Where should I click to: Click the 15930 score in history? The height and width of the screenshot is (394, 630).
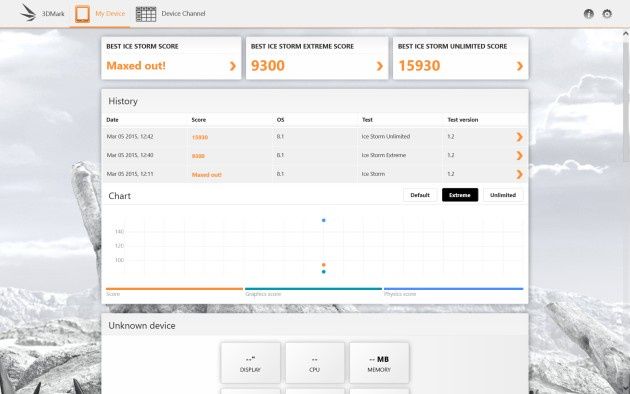click(x=200, y=137)
